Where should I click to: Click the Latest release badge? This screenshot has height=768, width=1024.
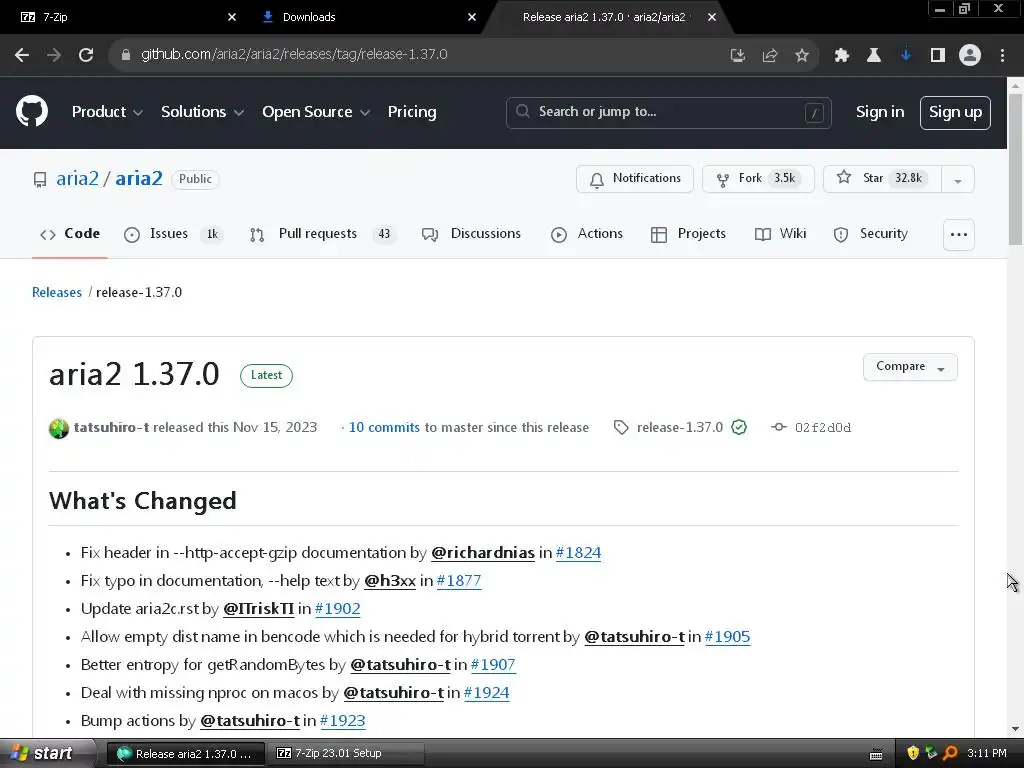(x=266, y=376)
